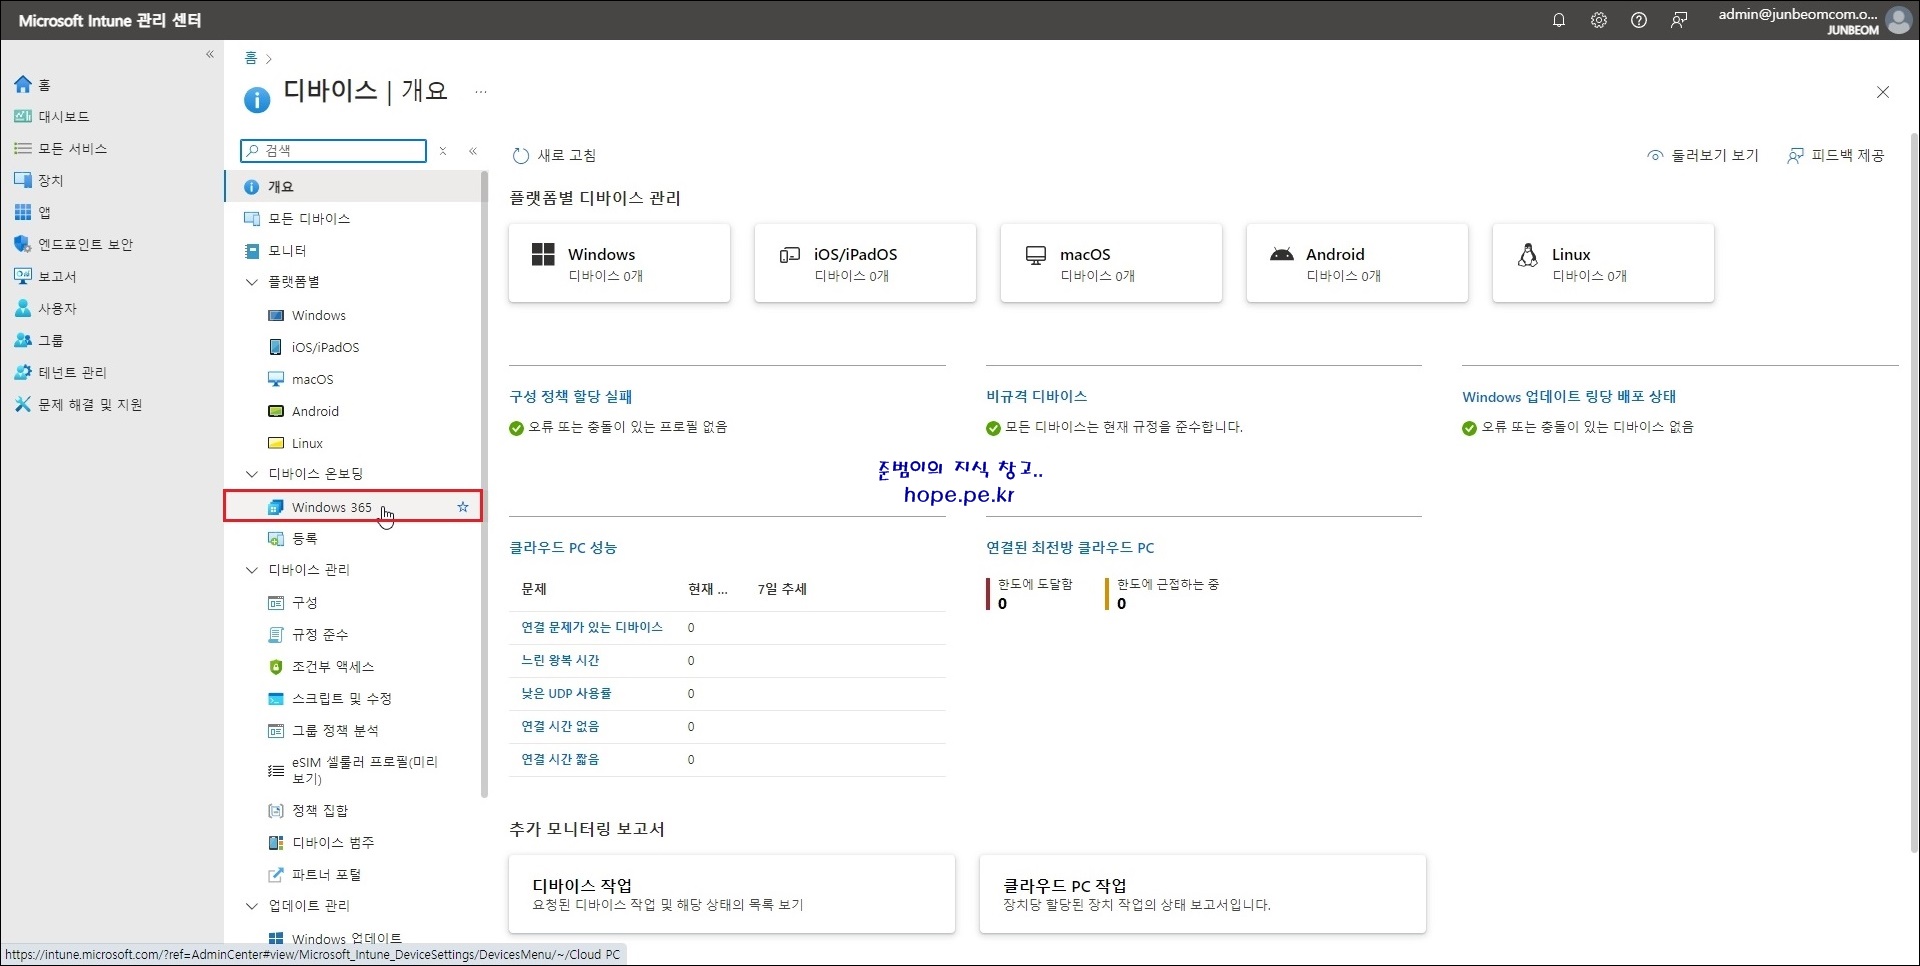Open the macOS platform card
Screen dimensions: 1920x966
(x=1111, y=263)
